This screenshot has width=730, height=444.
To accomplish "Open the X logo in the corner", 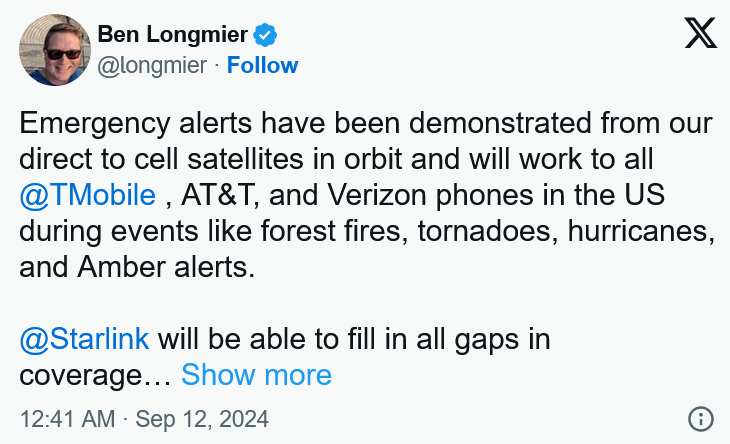I will tap(701, 33).
